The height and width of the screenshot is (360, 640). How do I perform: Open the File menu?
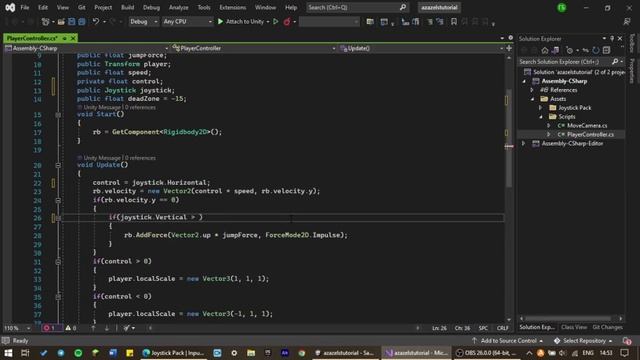coord(25,7)
